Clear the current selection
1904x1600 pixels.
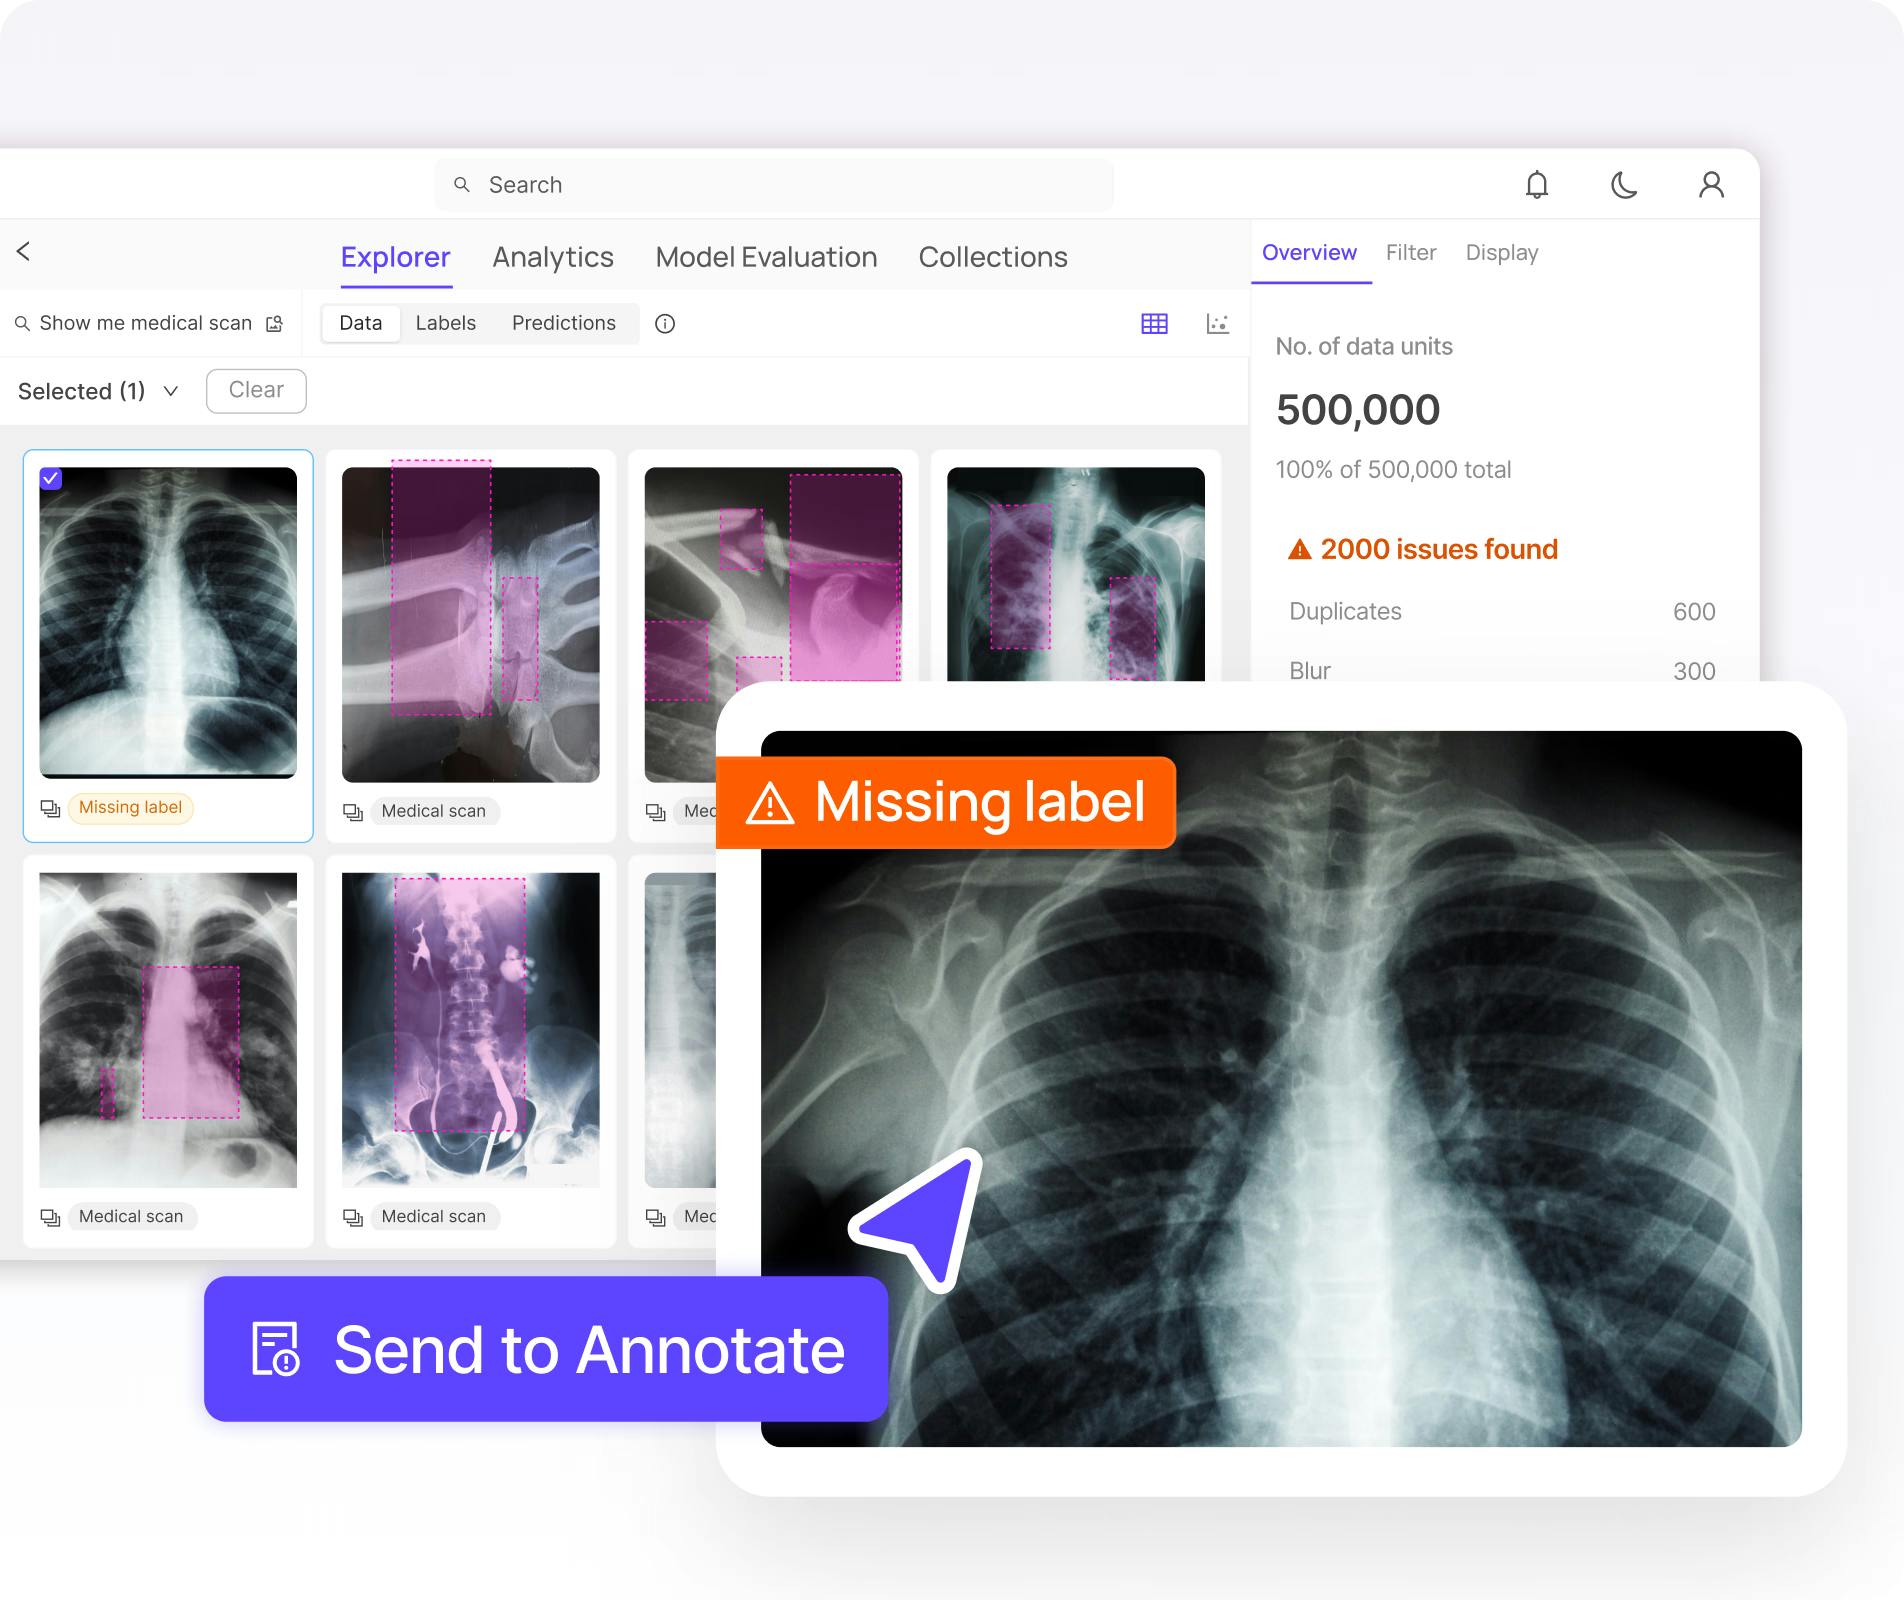[x=256, y=390]
